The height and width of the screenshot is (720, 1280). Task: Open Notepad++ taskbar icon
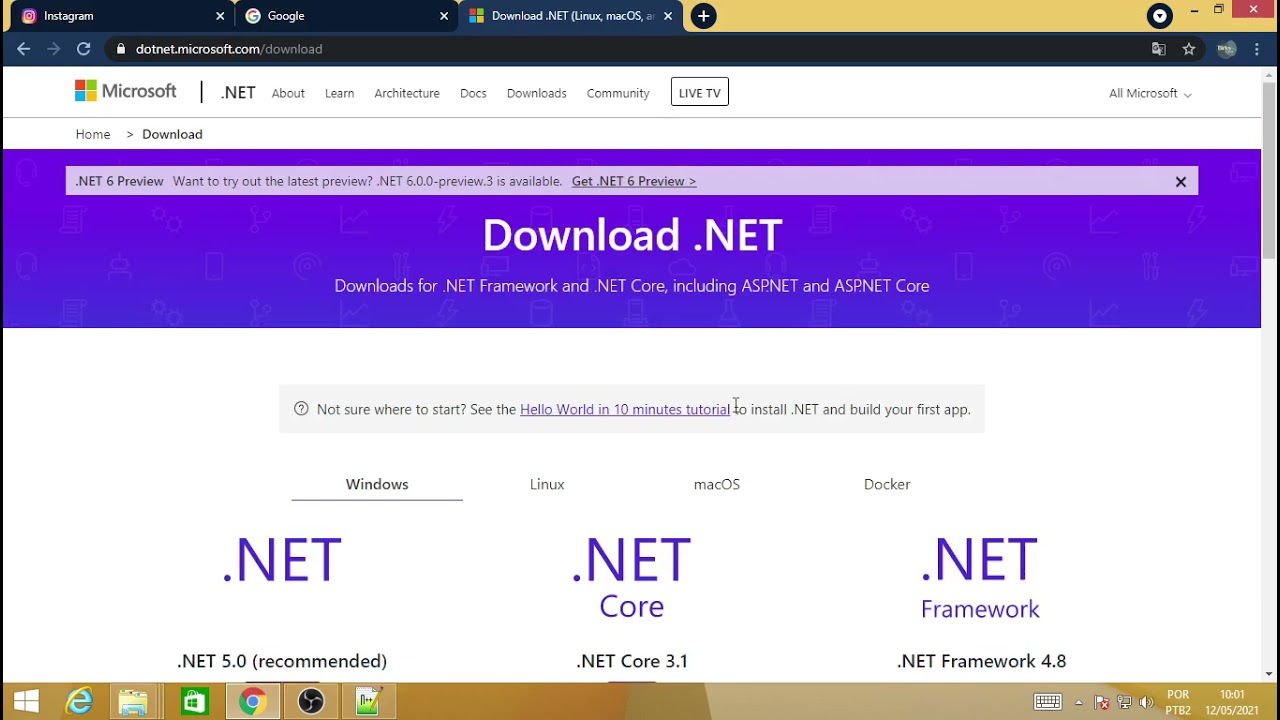(369, 702)
